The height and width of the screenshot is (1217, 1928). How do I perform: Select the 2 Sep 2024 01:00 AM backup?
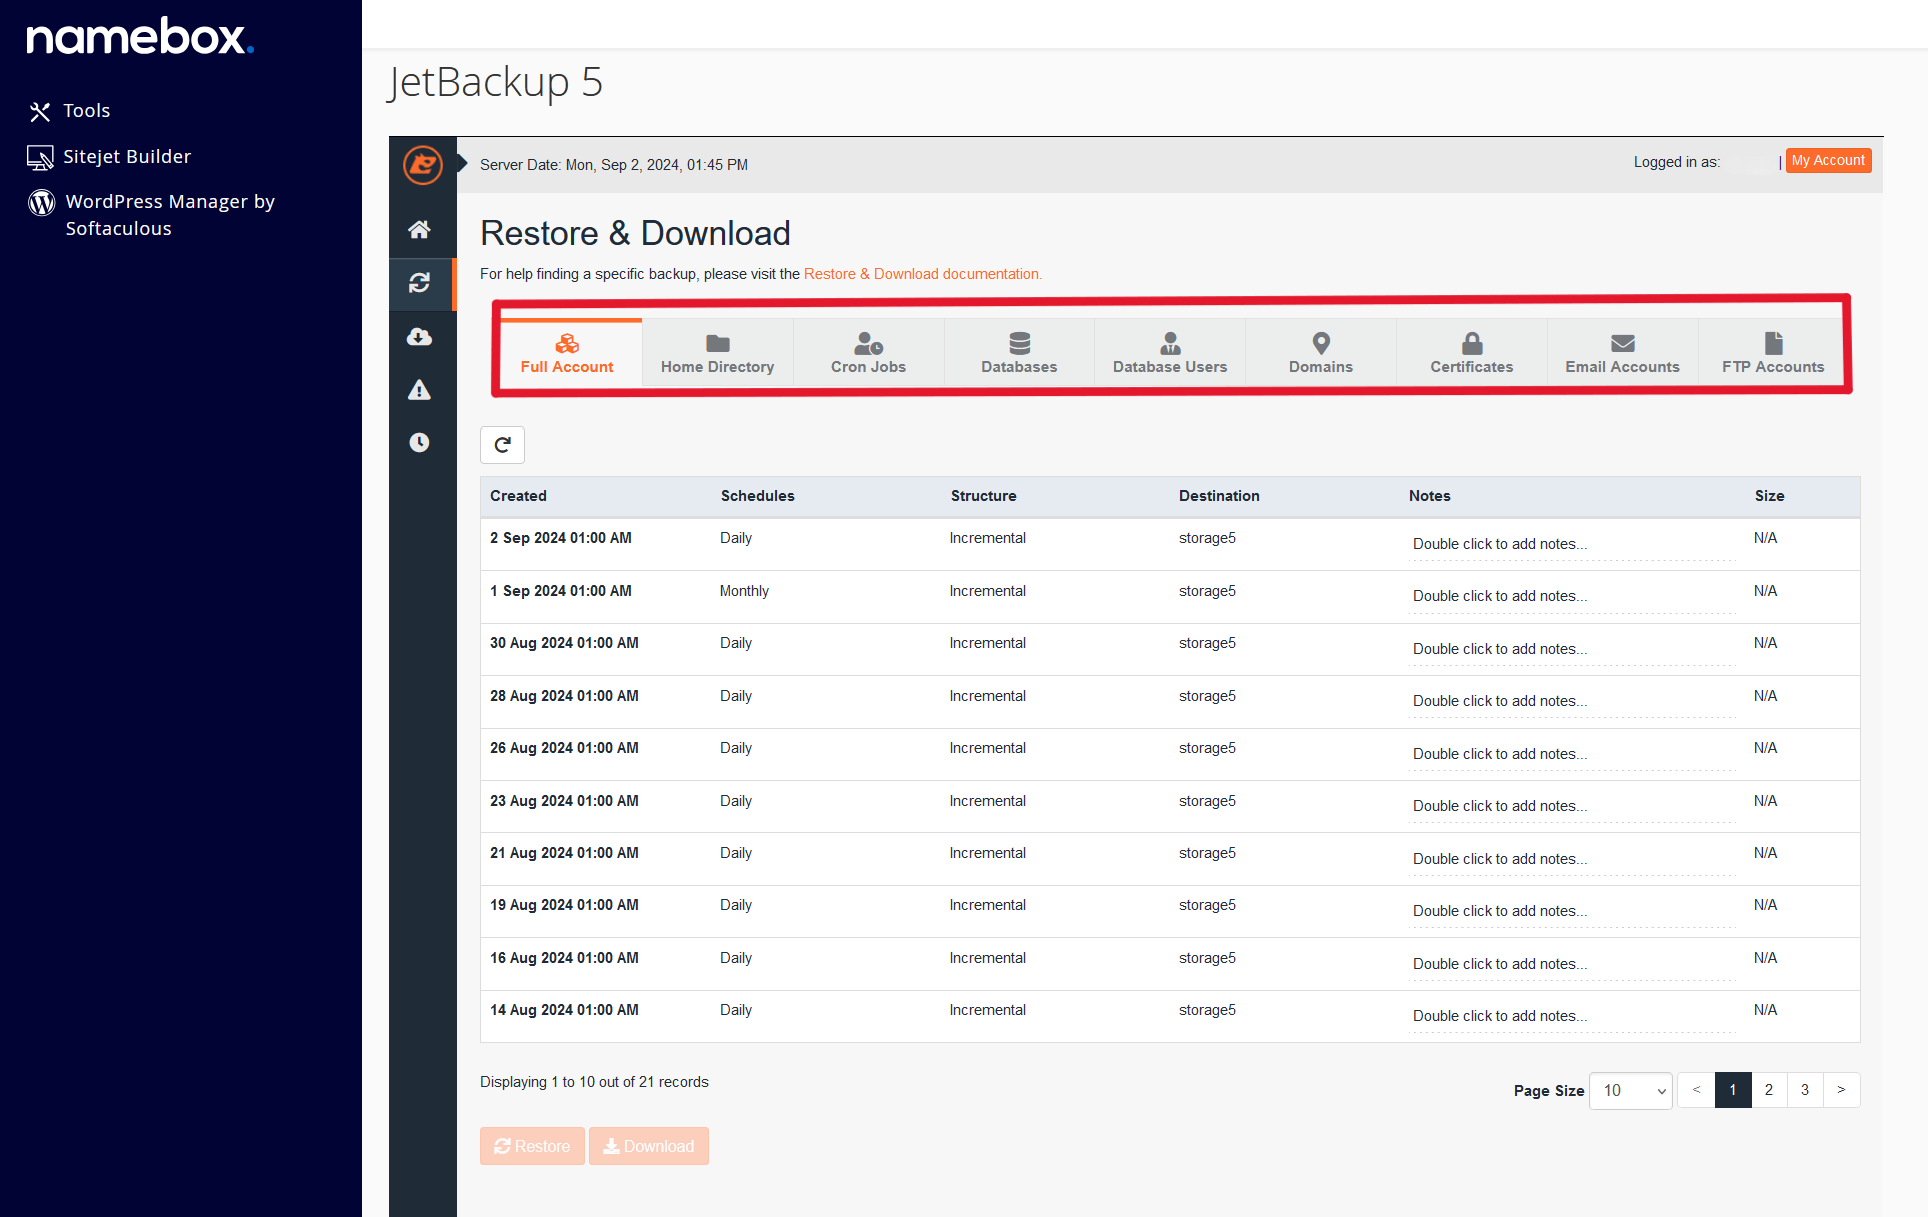pos(1170,544)
